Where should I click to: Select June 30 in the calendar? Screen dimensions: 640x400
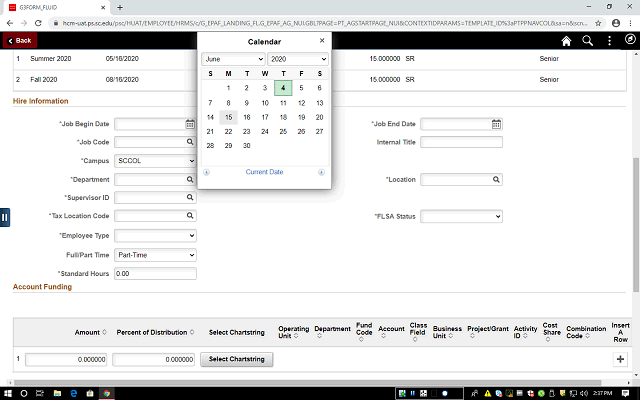[247, 146]
